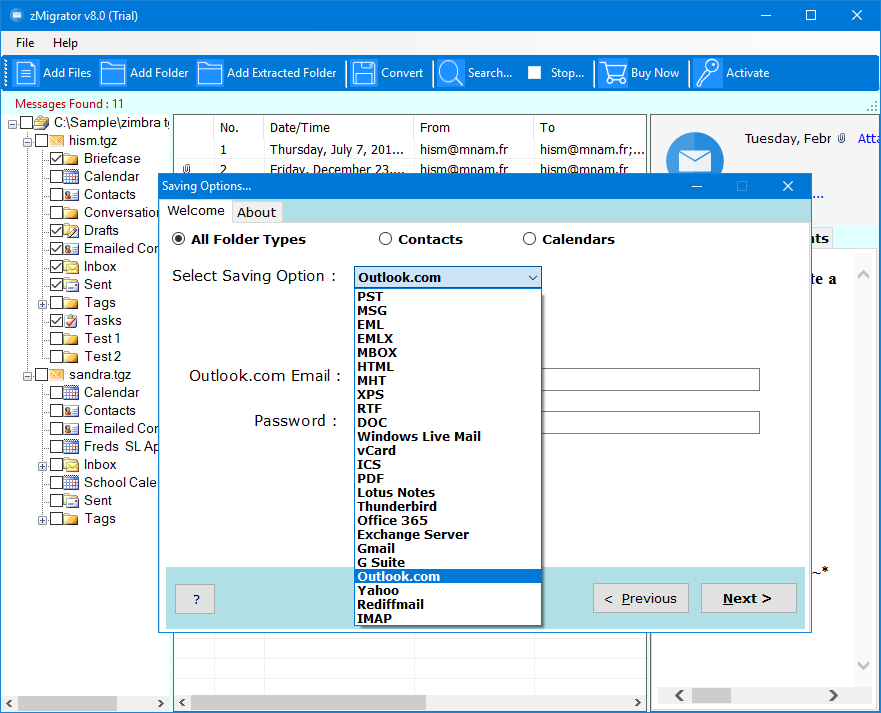The height and width of the screenshot is (713, 881).
Task: Click the Contacts card icon under hism.tgz
Action: tap(71, 194)
